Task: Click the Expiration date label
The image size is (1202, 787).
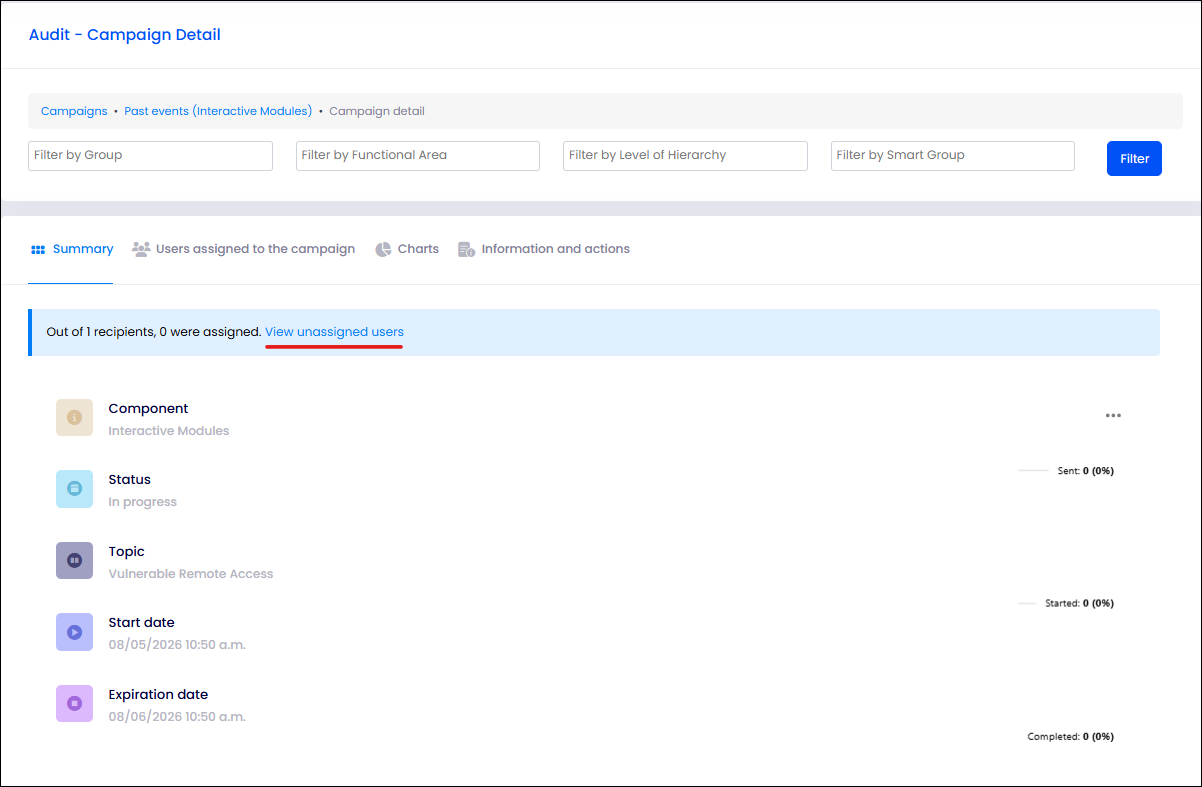Action: click(x=158, y=694)
